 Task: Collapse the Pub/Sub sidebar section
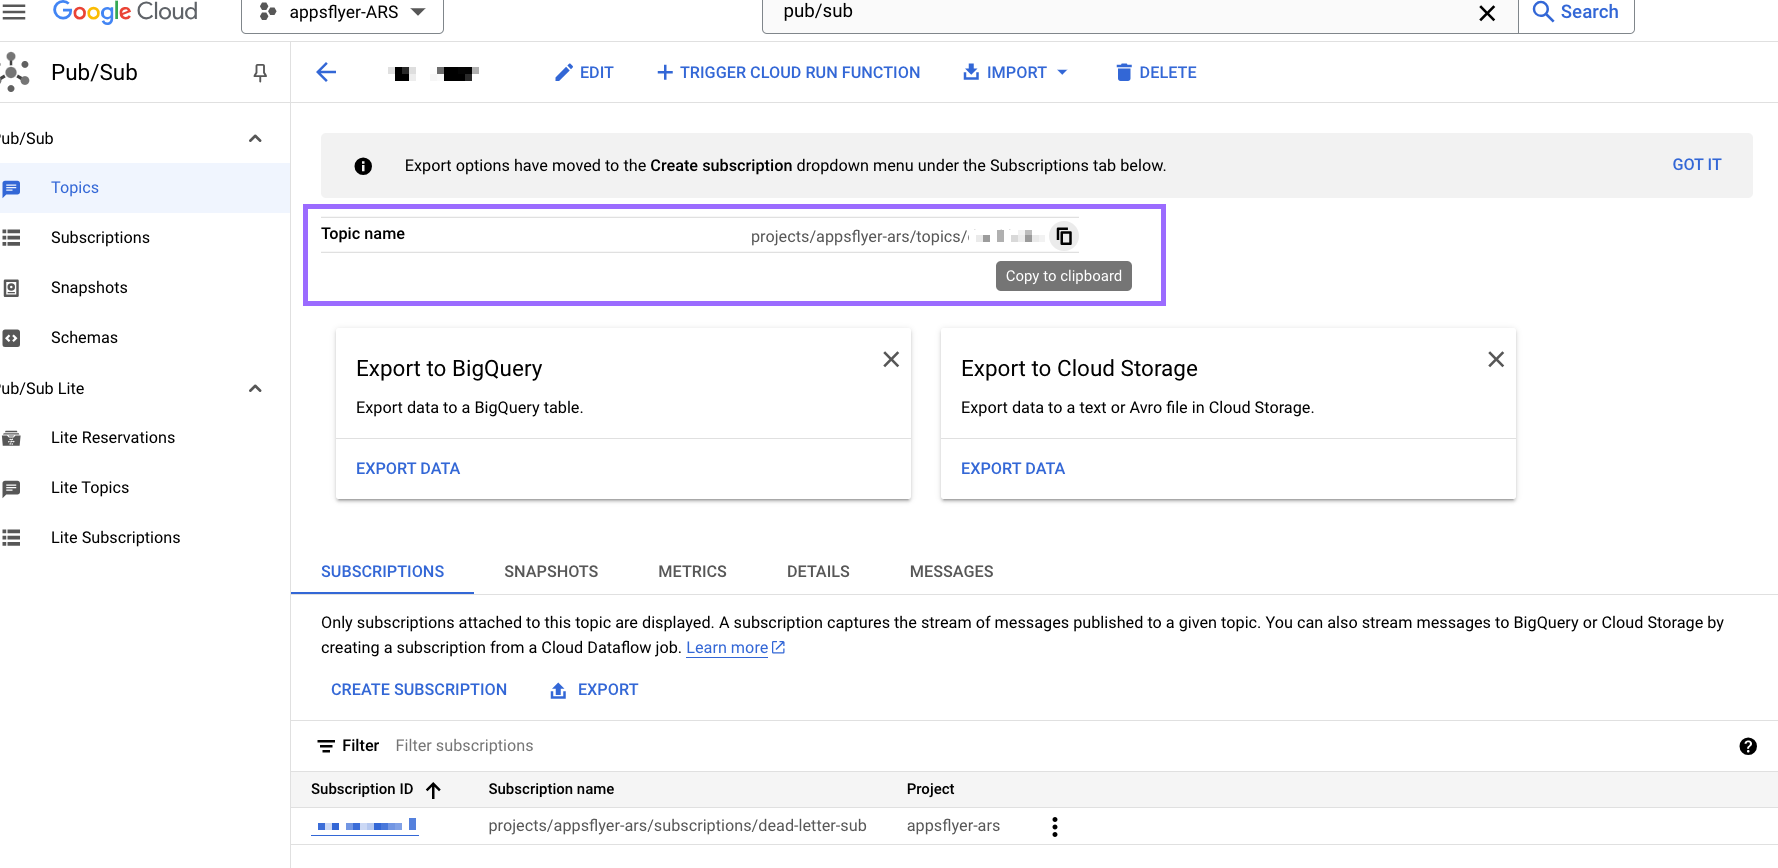pos(255,138)
